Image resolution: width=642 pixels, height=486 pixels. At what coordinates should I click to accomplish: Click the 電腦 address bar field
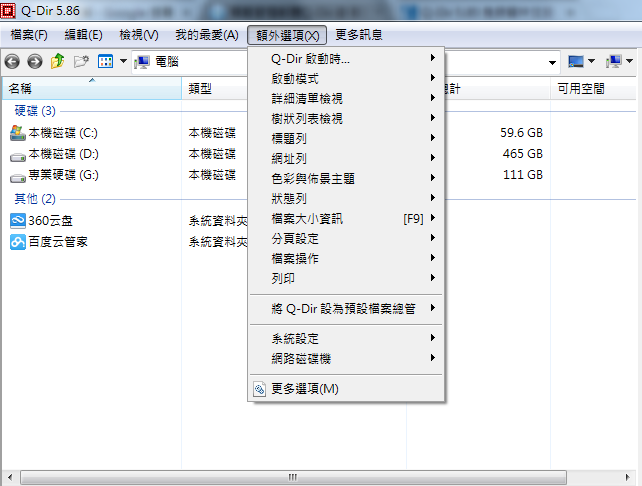coord(346,62)
